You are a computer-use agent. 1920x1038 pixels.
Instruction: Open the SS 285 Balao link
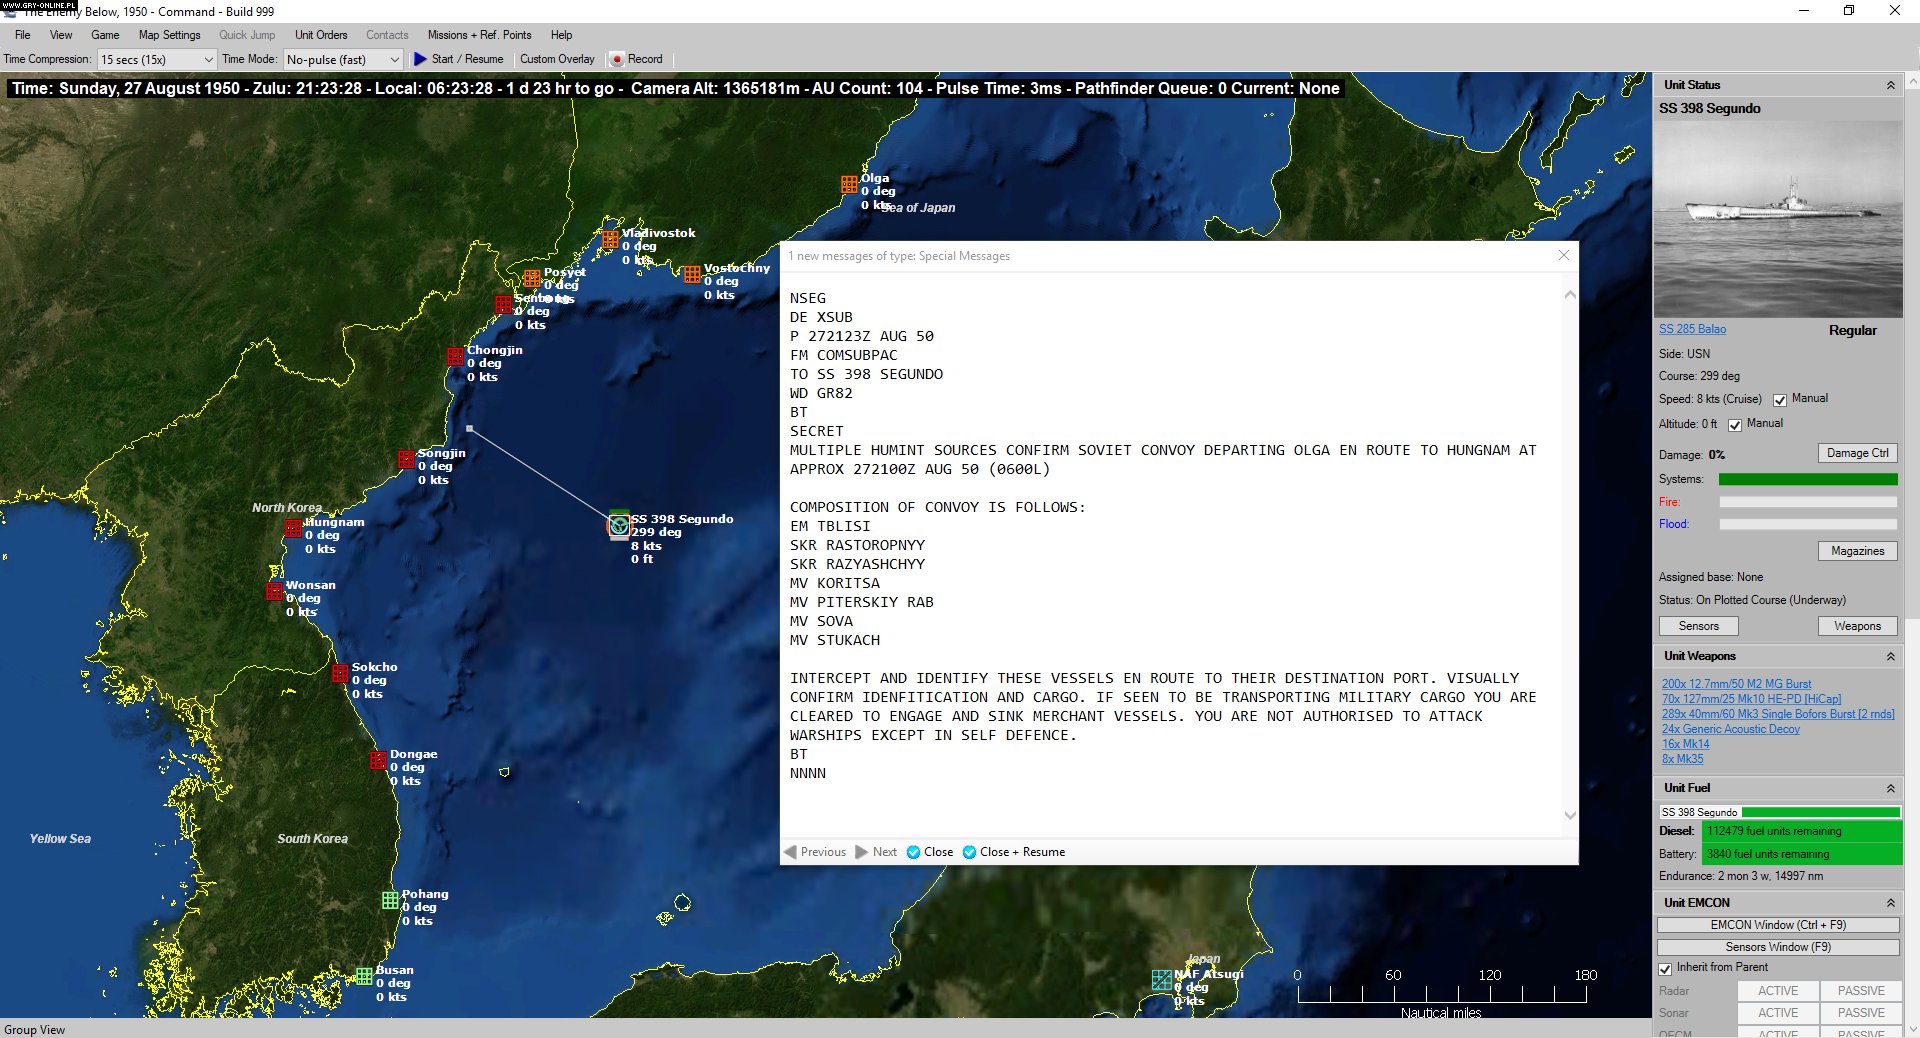[x=1691, y=328]
